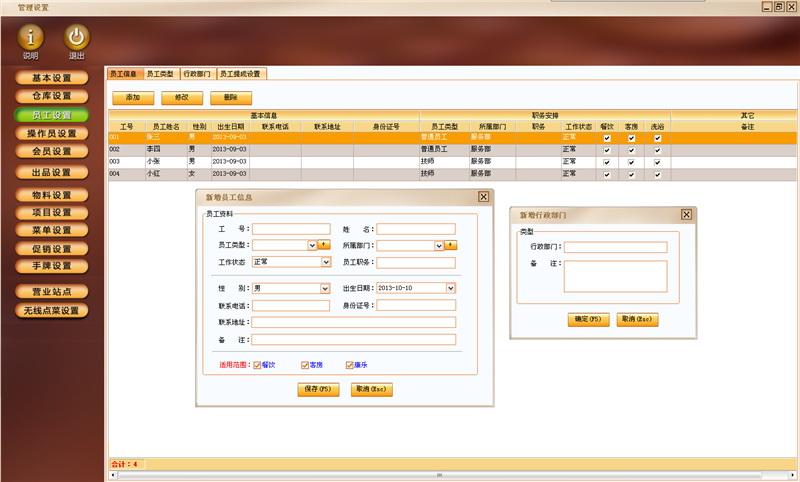The height and width of the screenshot is (482, 800).
Task: Toggle the 康乐 checkbox in 适用范围
Action: [x=349, y=365]
